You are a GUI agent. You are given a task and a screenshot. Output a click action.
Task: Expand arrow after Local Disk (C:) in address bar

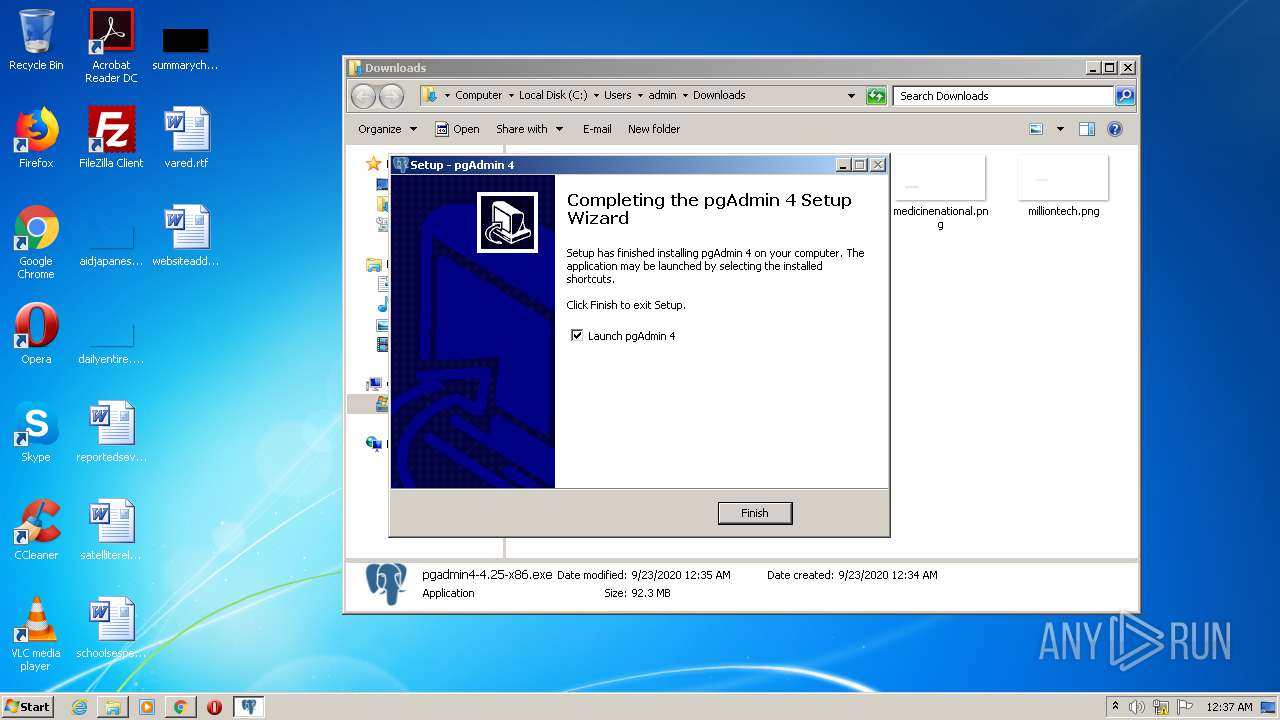(x=596, y=96)
